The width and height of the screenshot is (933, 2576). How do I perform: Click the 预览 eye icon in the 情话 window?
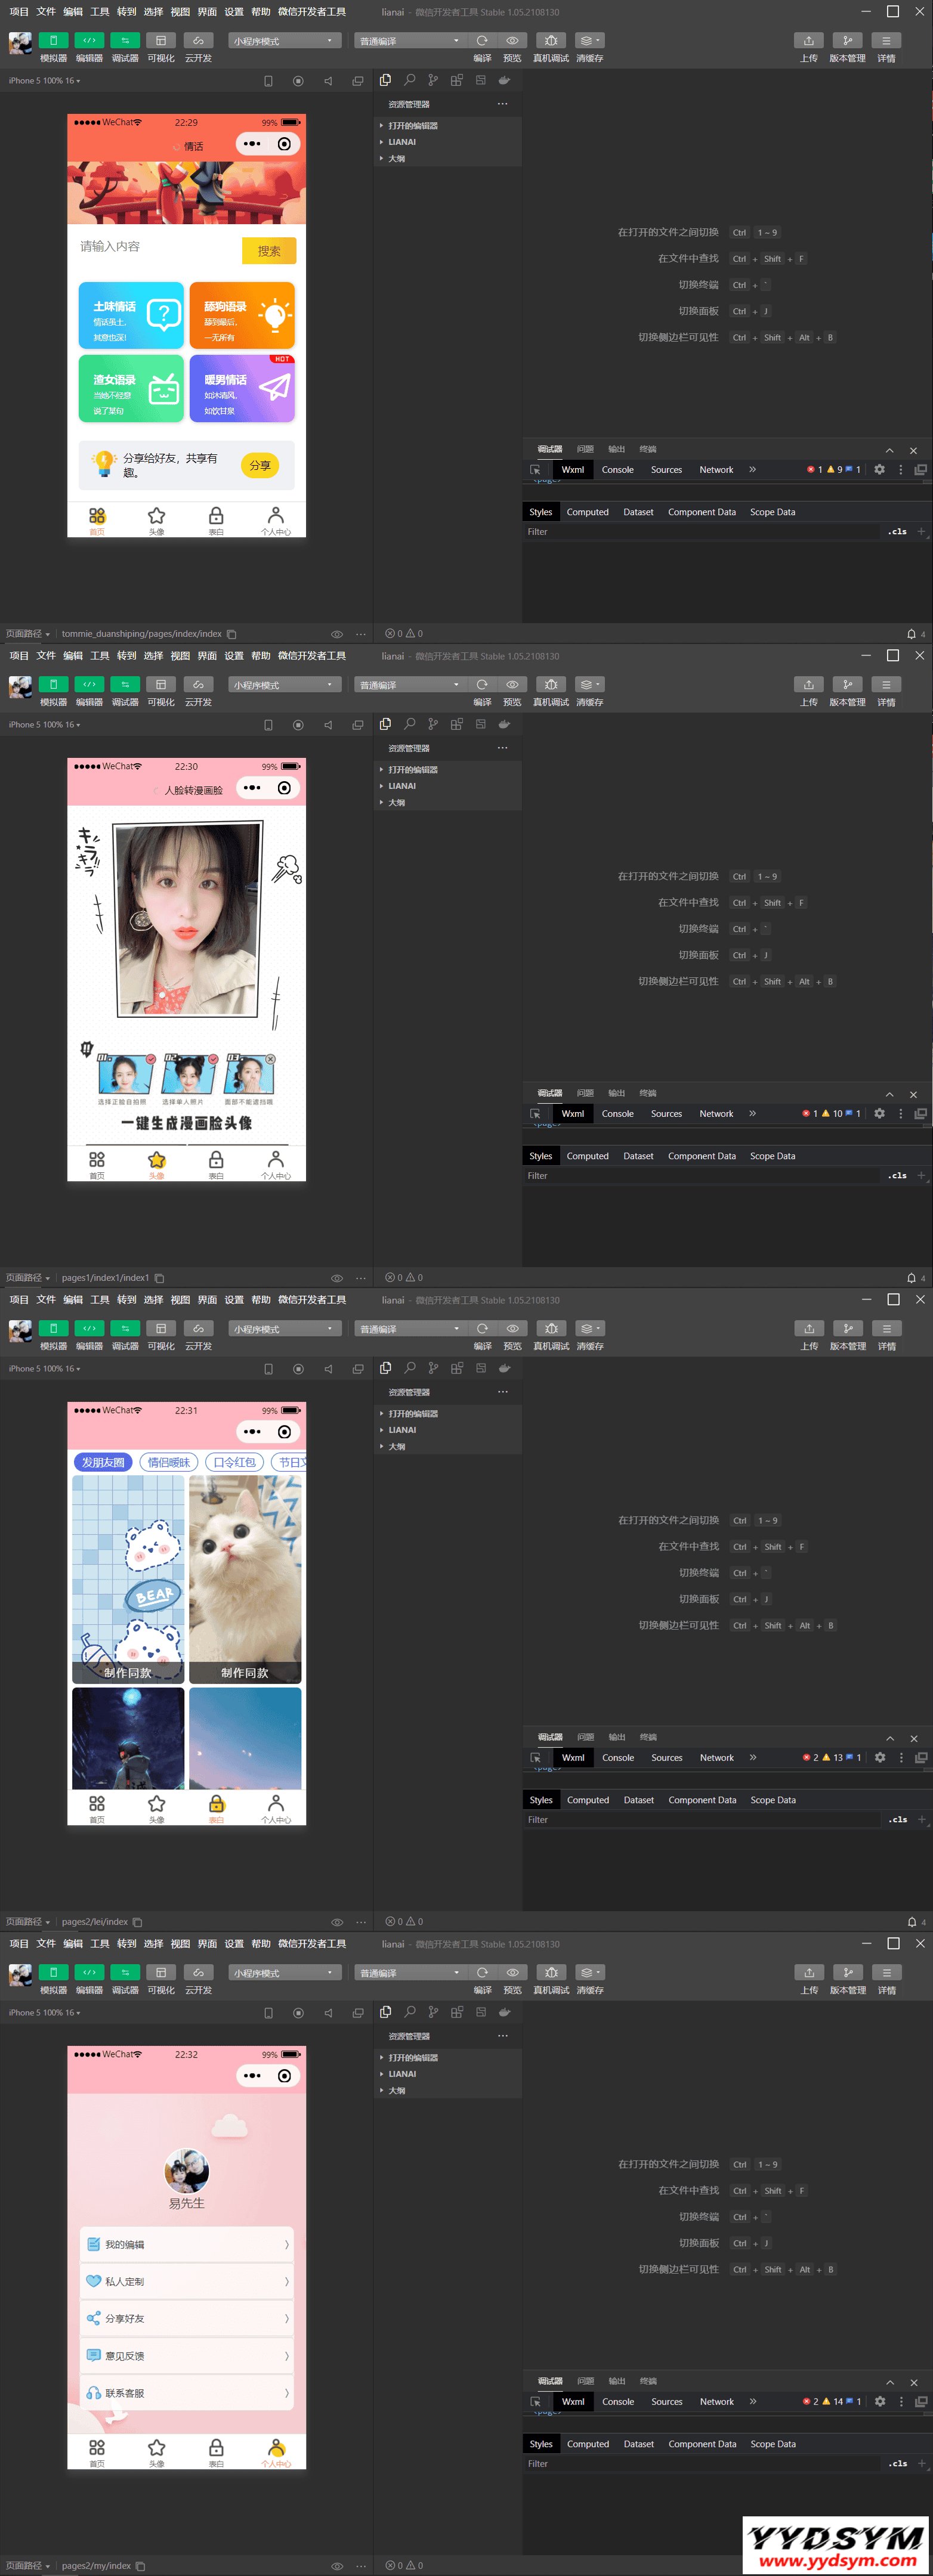[512, 41]
